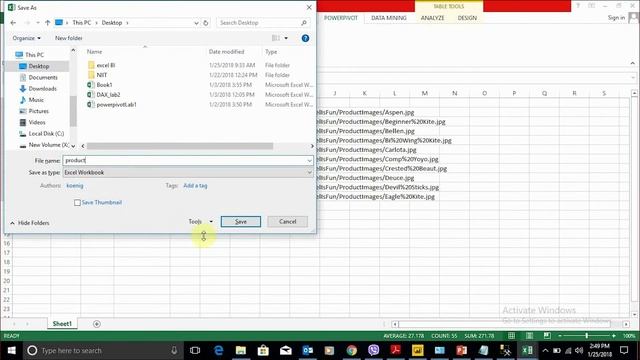Open the ANALYZE ribbon tab

point(432,18)
